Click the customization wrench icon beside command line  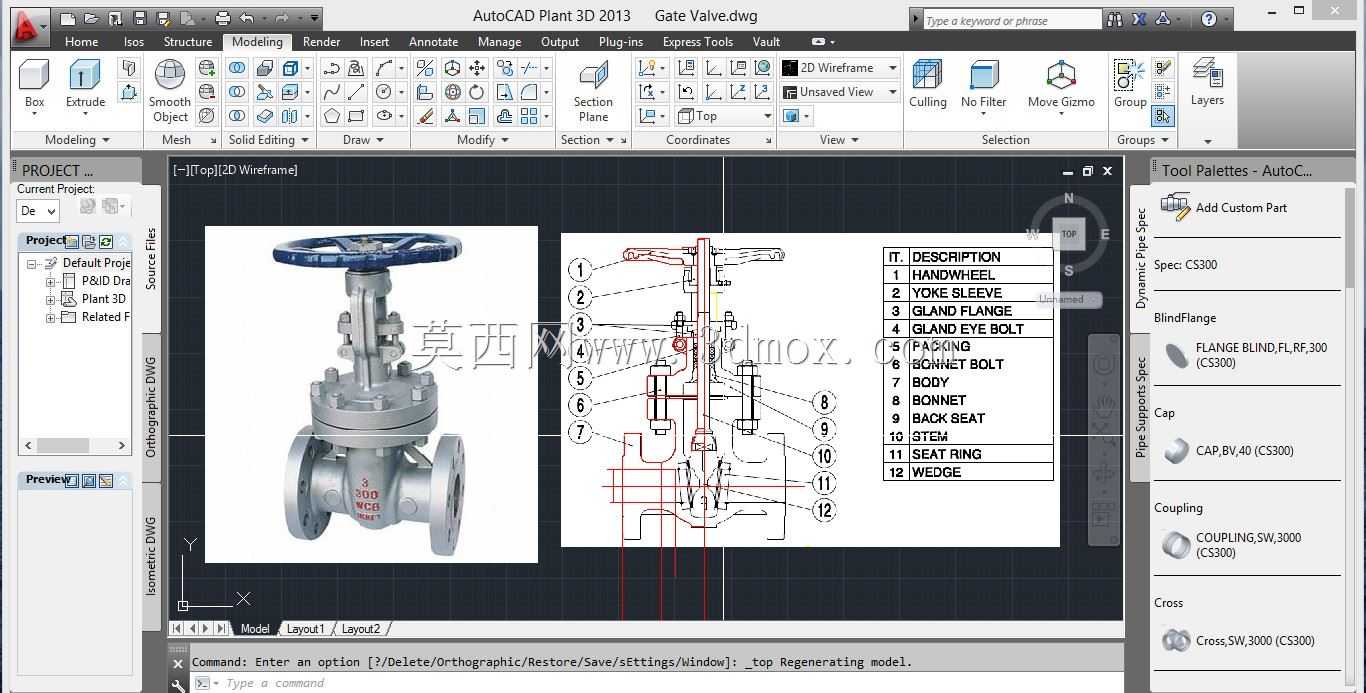tap(178, 685)
